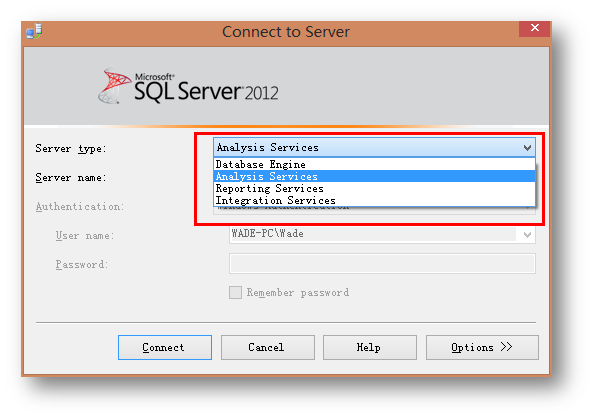
Task: Click the User name field WADE-PC\Wade
Action: (374, 235)
